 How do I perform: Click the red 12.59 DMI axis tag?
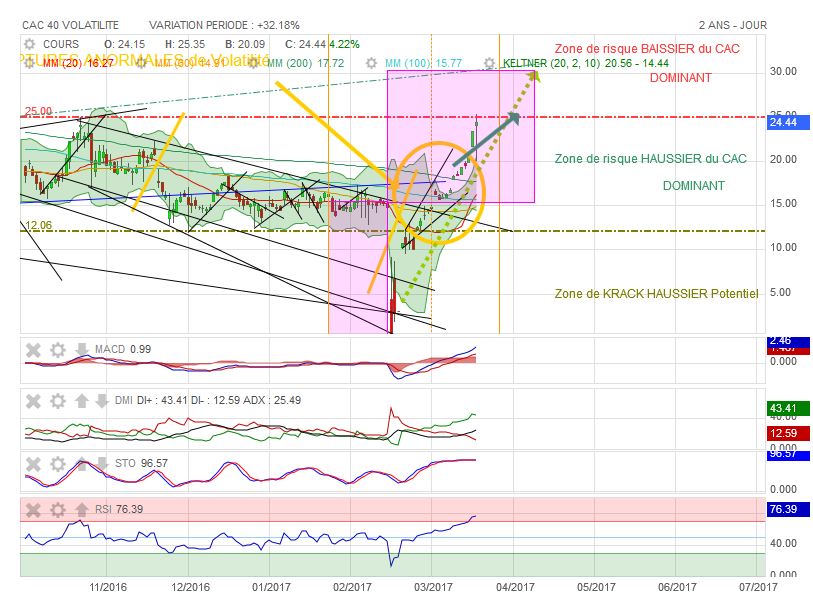tap(788, 433)
